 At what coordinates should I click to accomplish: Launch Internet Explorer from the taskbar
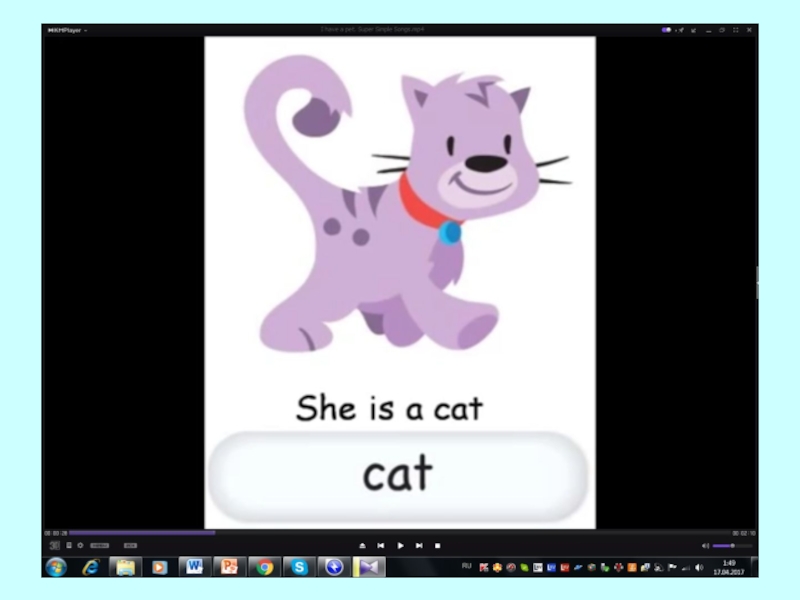(91, 567)
